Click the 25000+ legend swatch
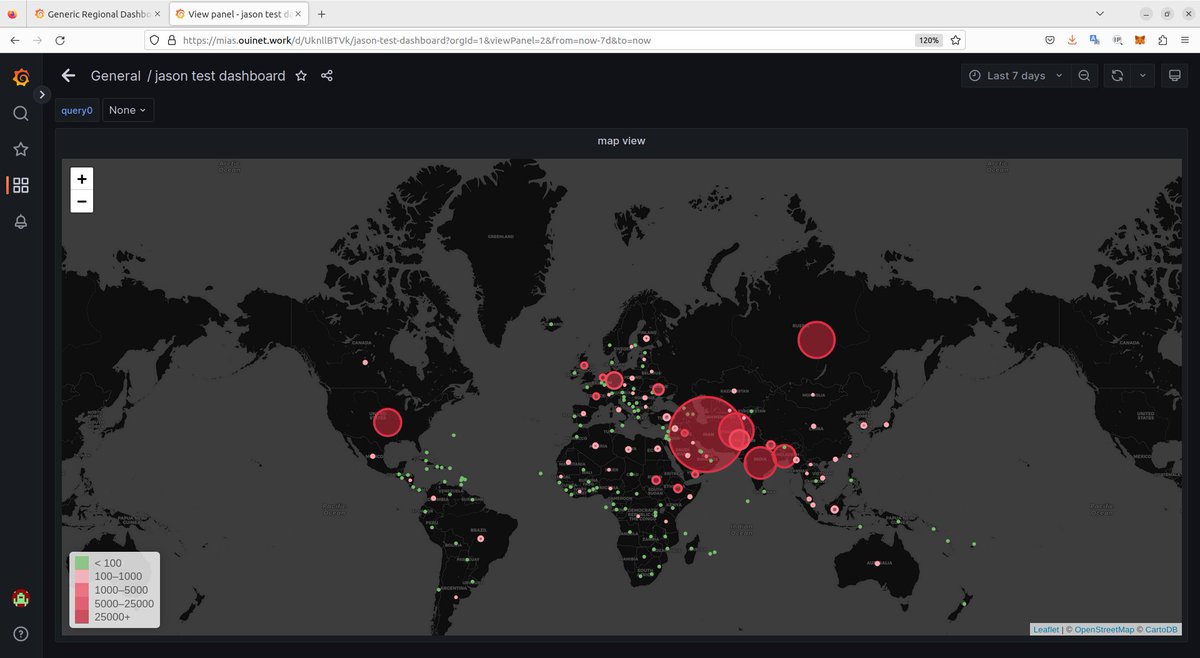This screenshot has height=658, width=1200. click(82, 617)
